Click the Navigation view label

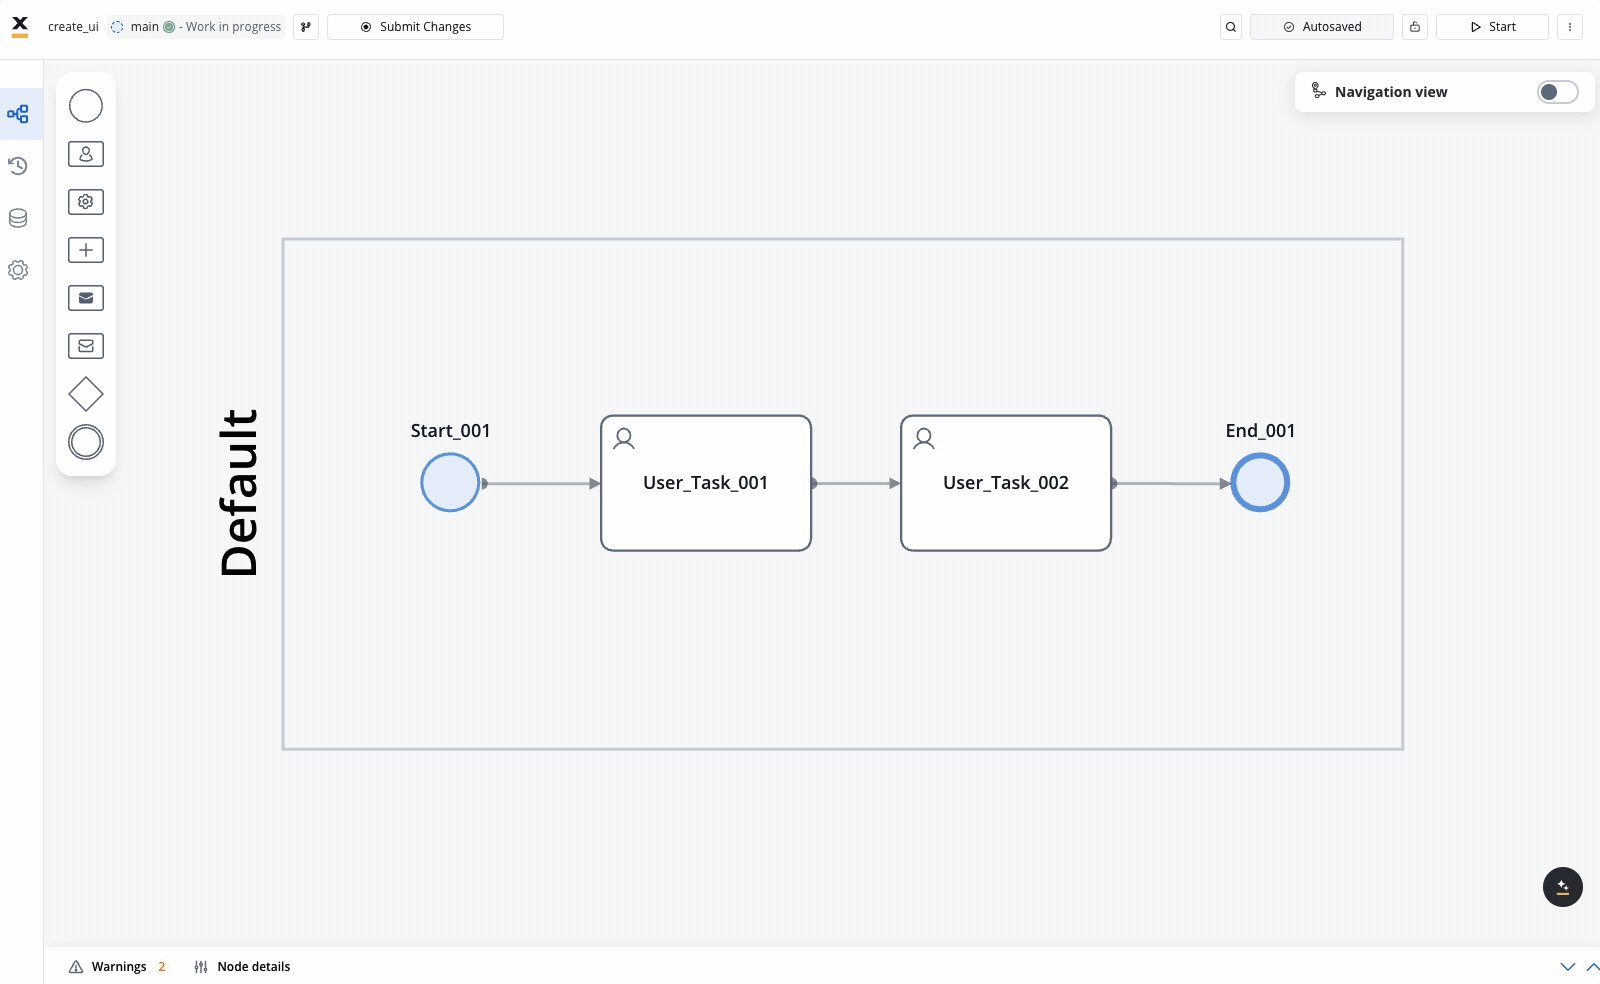tap(1391, 92)
